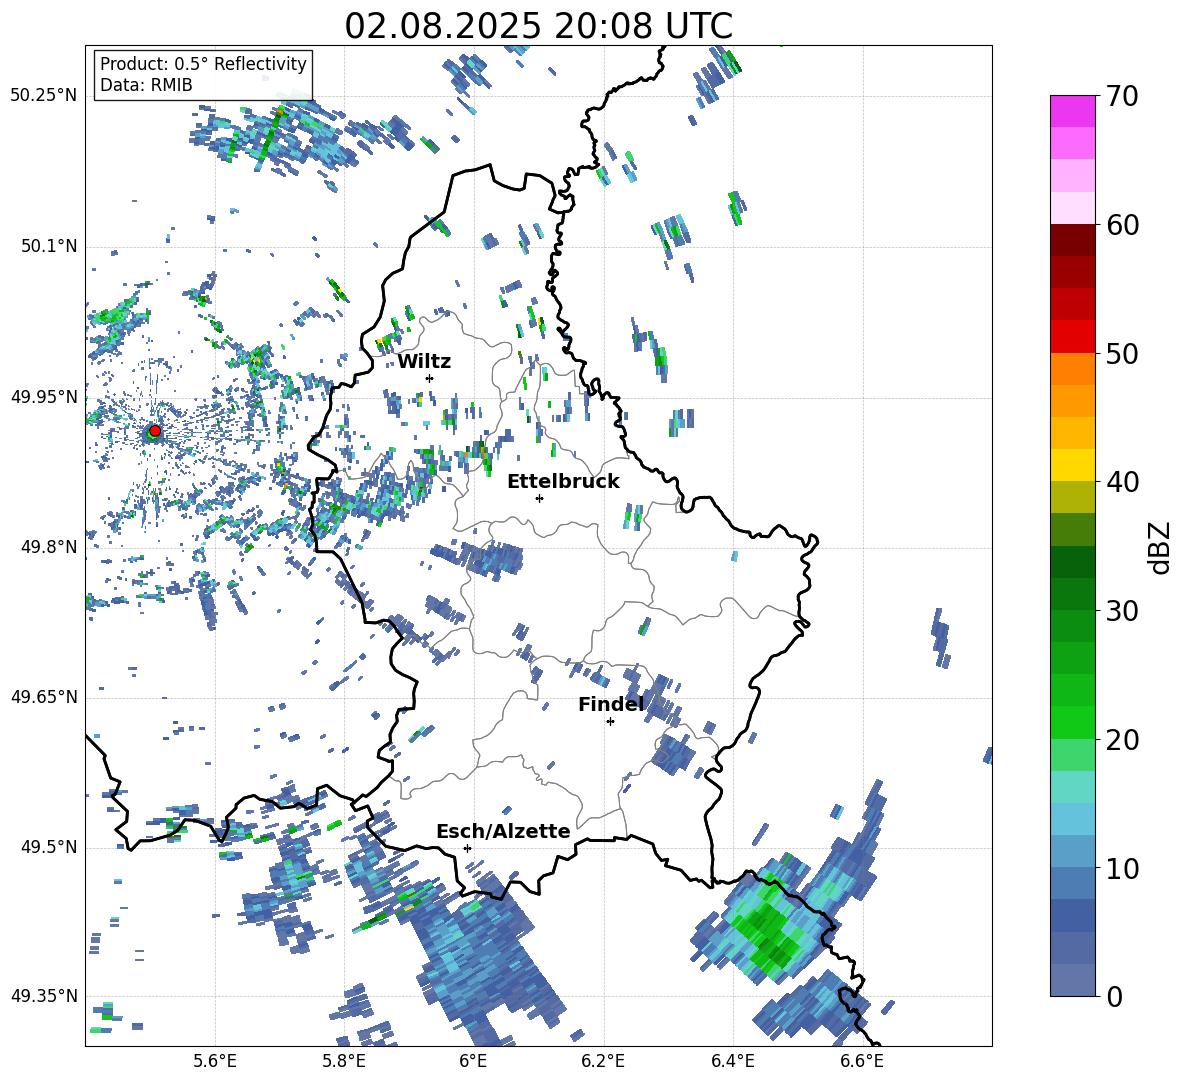This screenshot has width=1184, height=1081.
Task: Click the 50 value on the colorbar
Action: coord(1122,353)
